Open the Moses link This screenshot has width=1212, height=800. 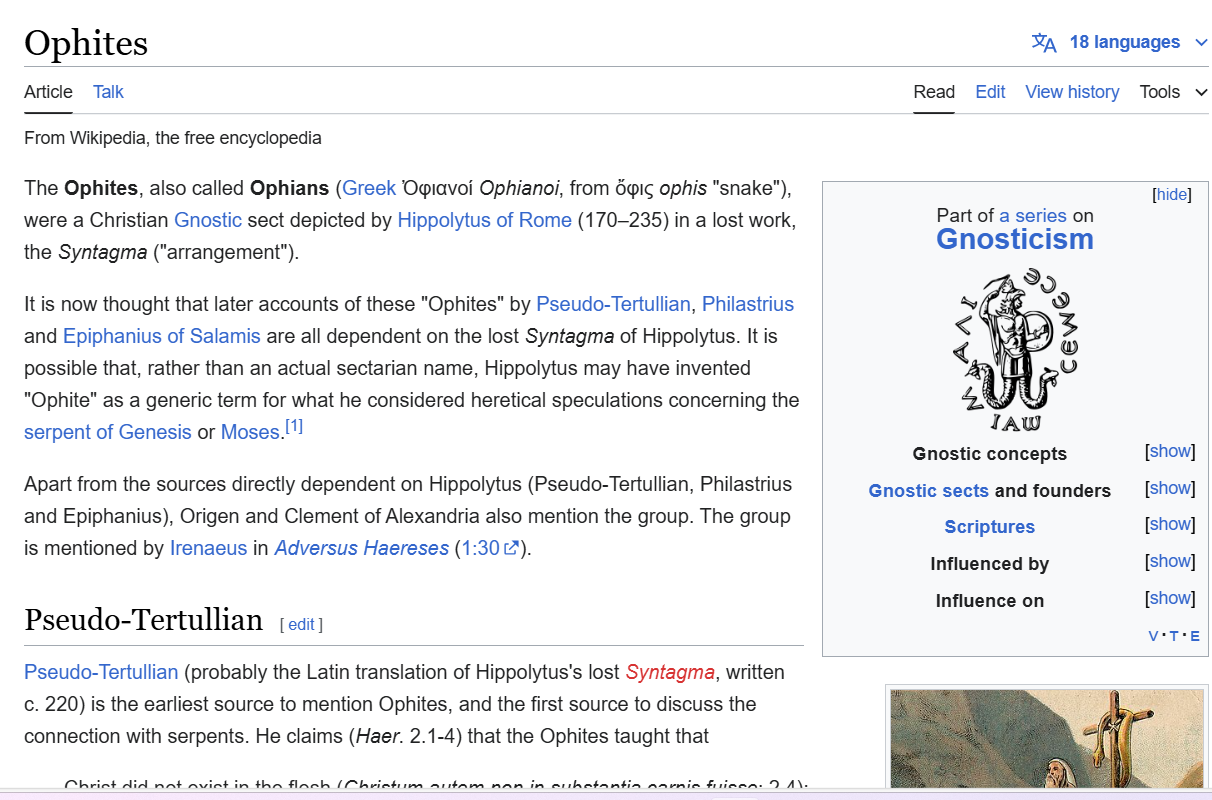click(250, 432)
